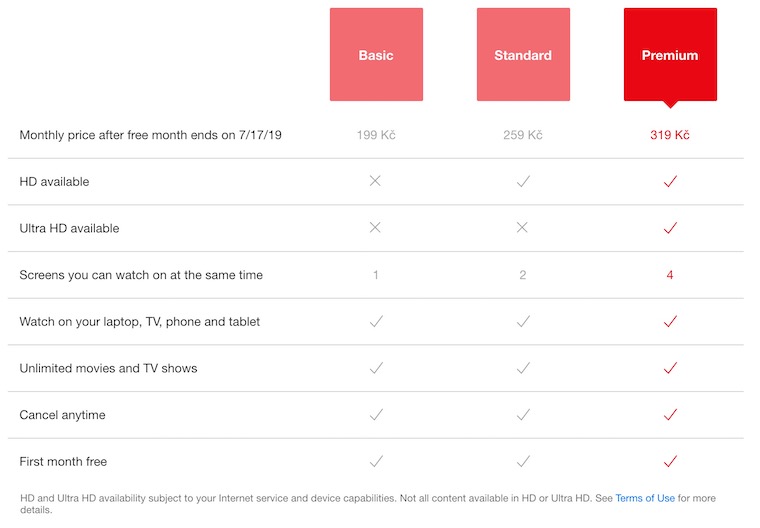Click the Basic Ultra HD X icon

coord(376,228)
